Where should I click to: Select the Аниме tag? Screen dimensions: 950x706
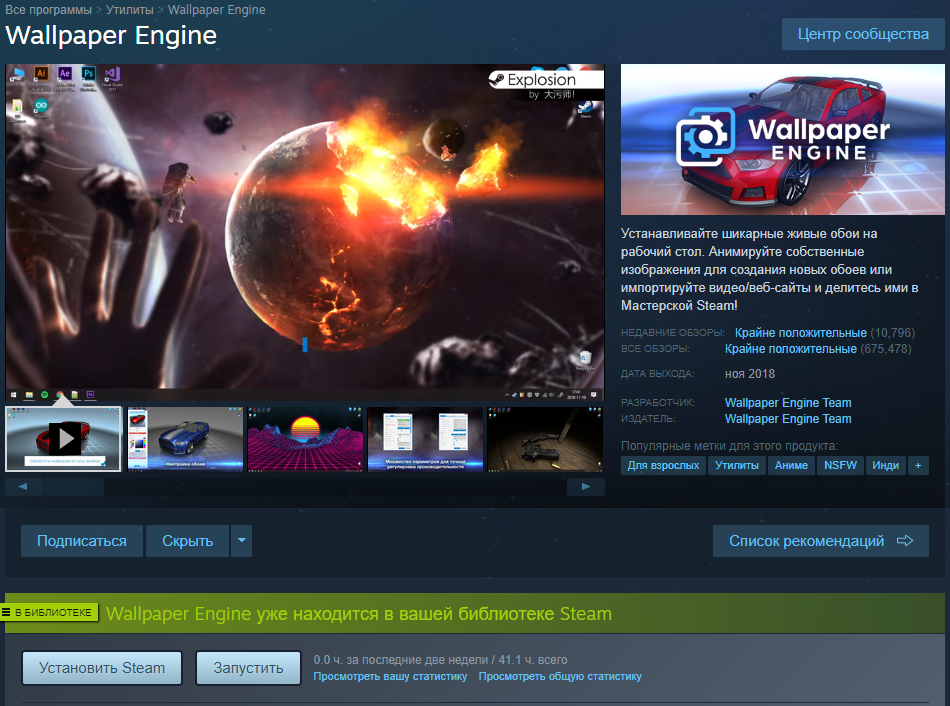[x=791, y=465]
